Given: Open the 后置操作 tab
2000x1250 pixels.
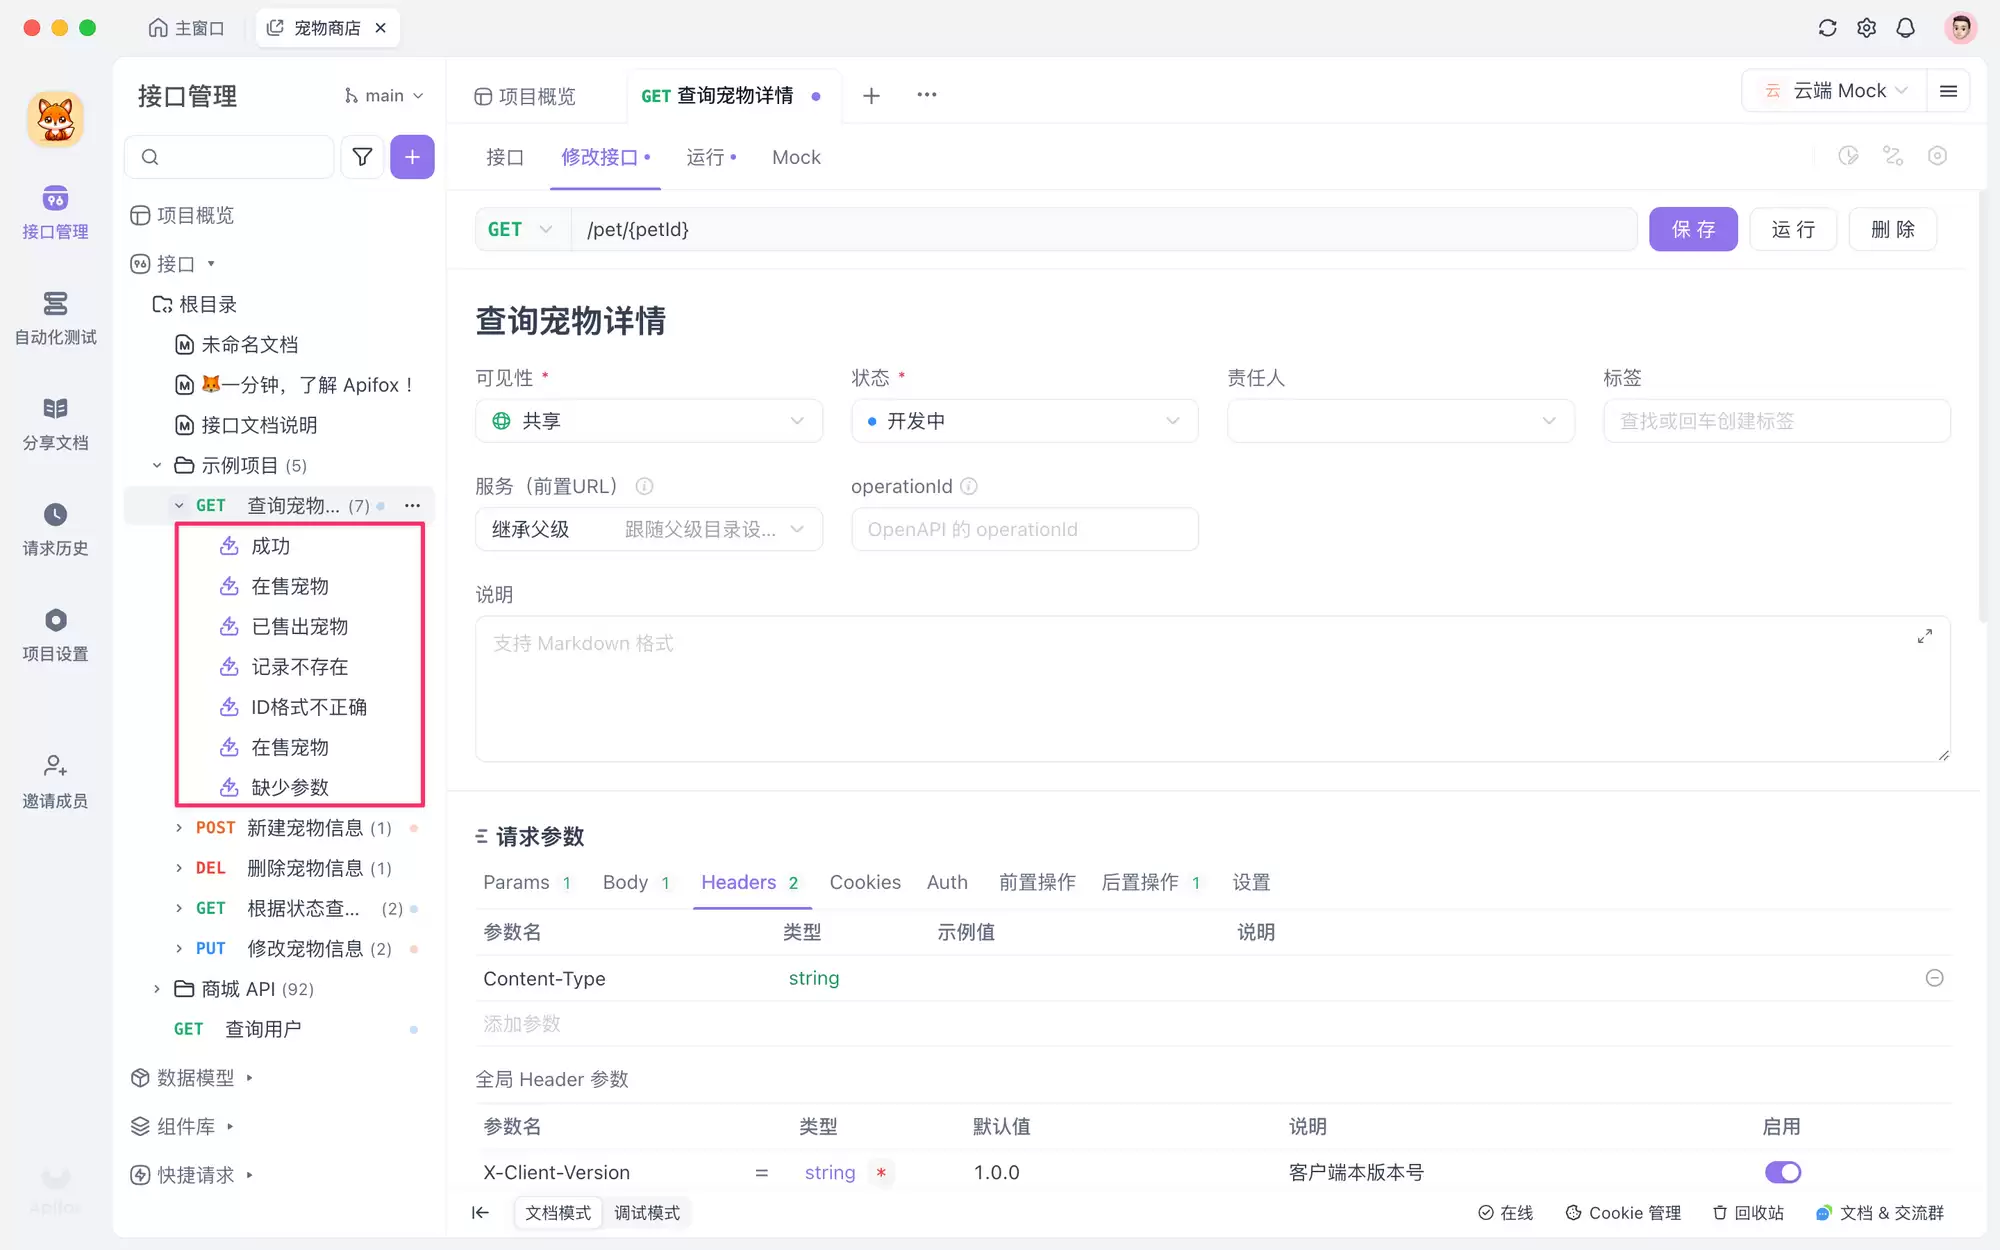Looking at the screenshot, I should coord(1150,882).
